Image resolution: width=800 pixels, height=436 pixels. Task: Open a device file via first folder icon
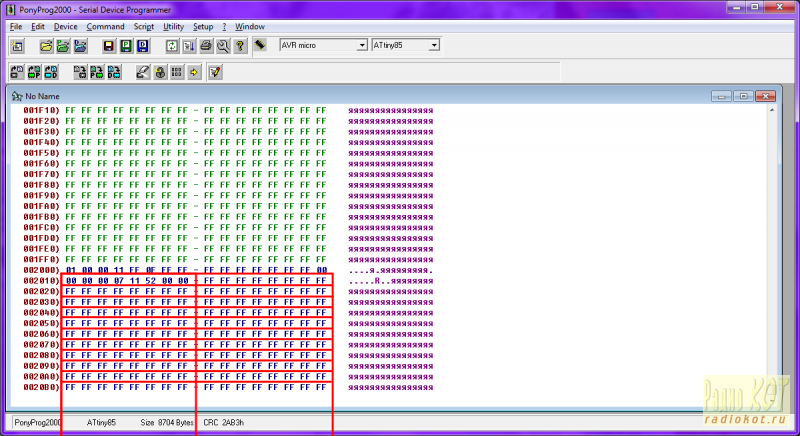[45, 46]
